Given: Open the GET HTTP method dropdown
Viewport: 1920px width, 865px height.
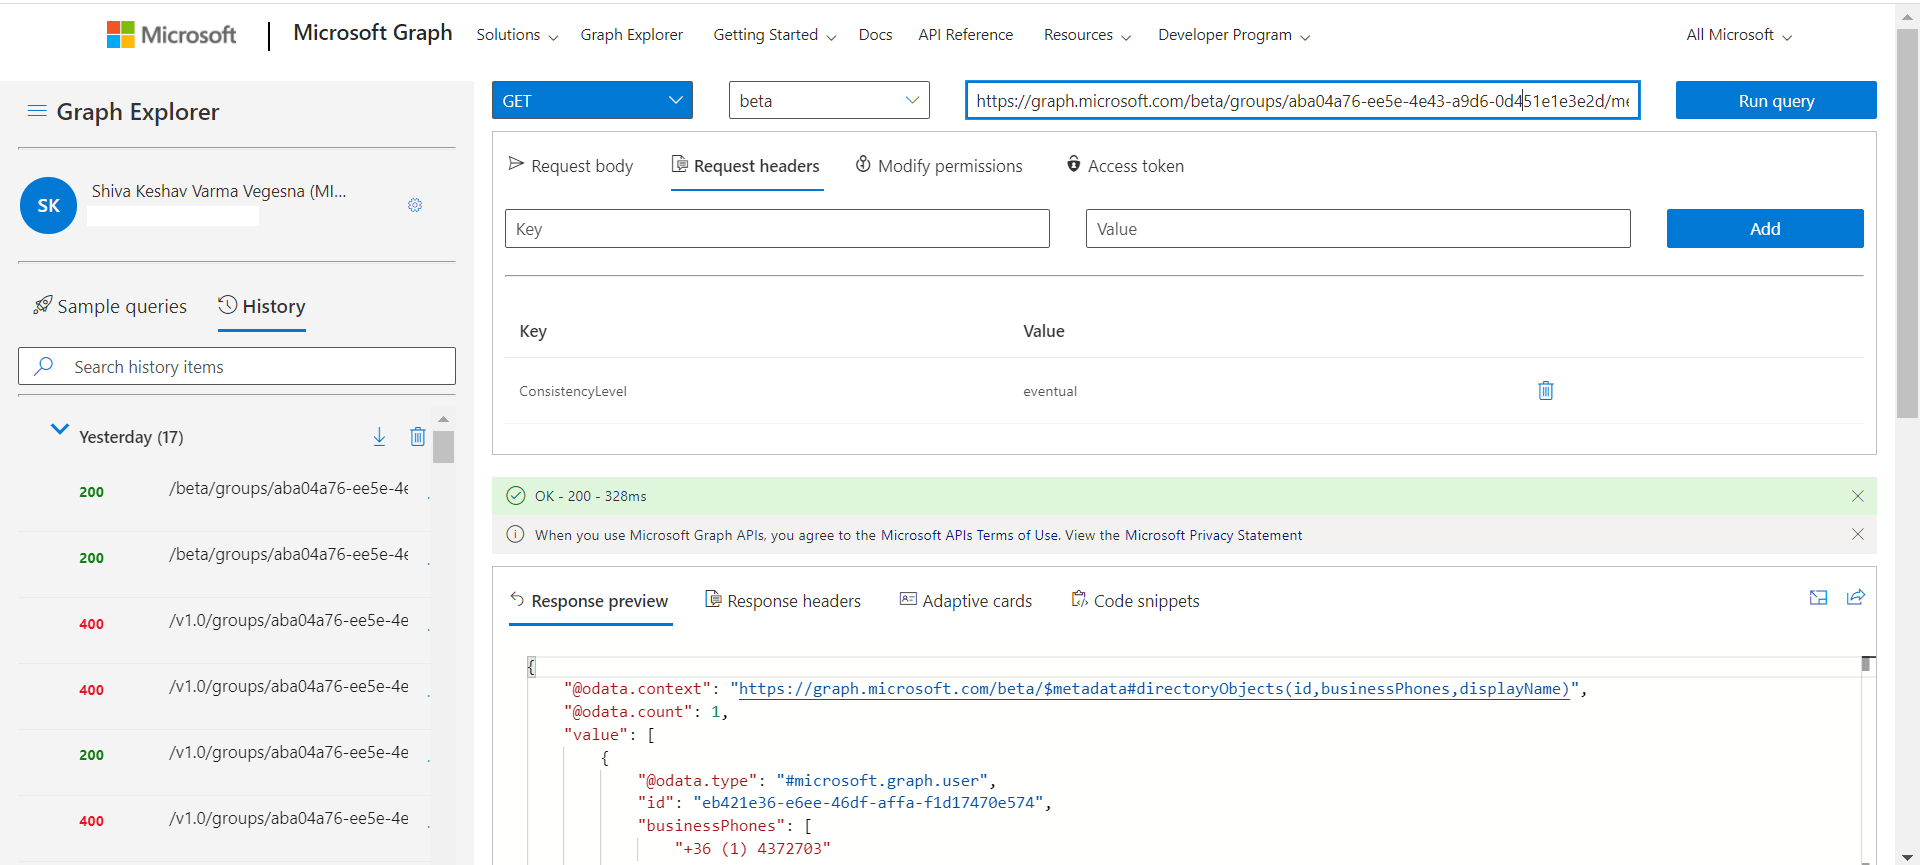Looking at the screenshot, I should pyautogui.click(x=592, y=100).
